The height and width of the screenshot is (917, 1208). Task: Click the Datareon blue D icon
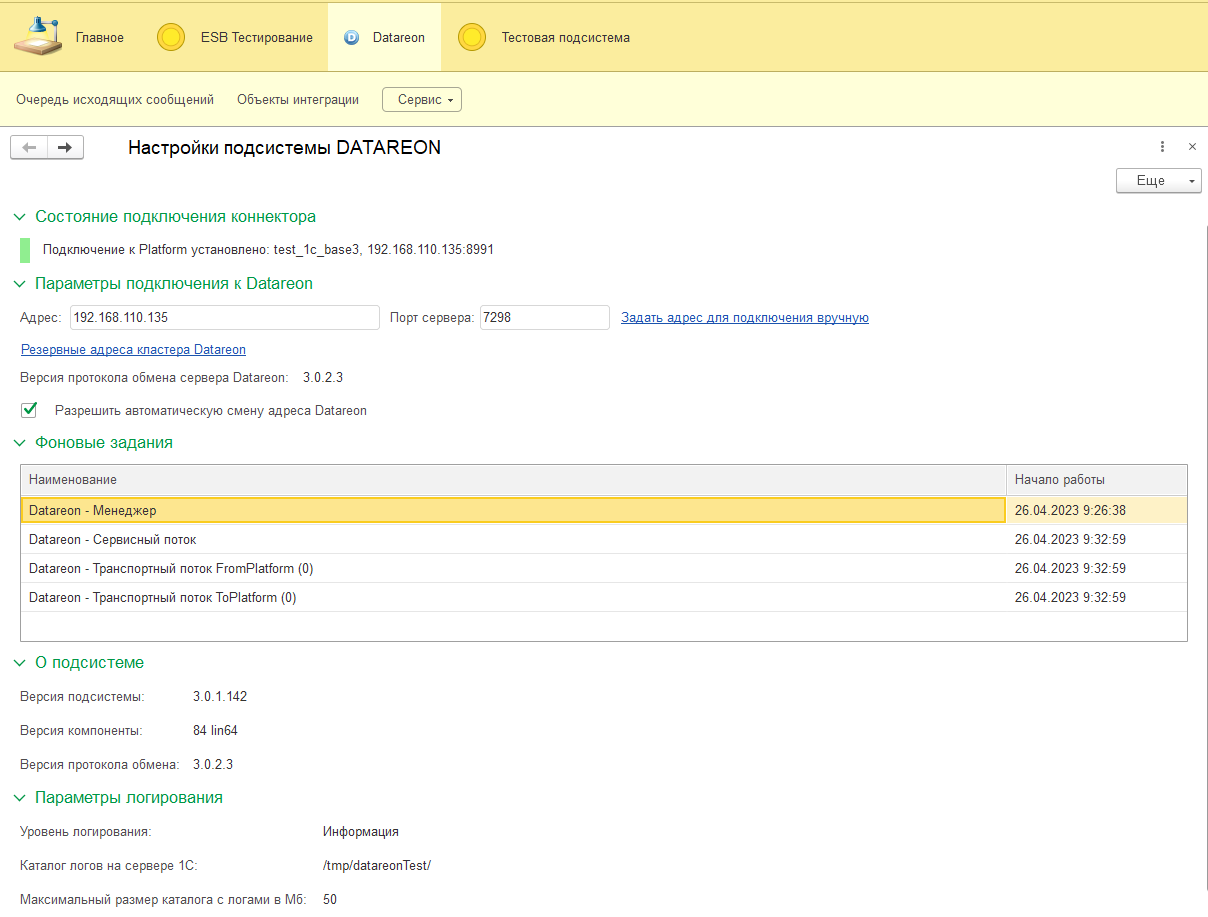point(351,37)
